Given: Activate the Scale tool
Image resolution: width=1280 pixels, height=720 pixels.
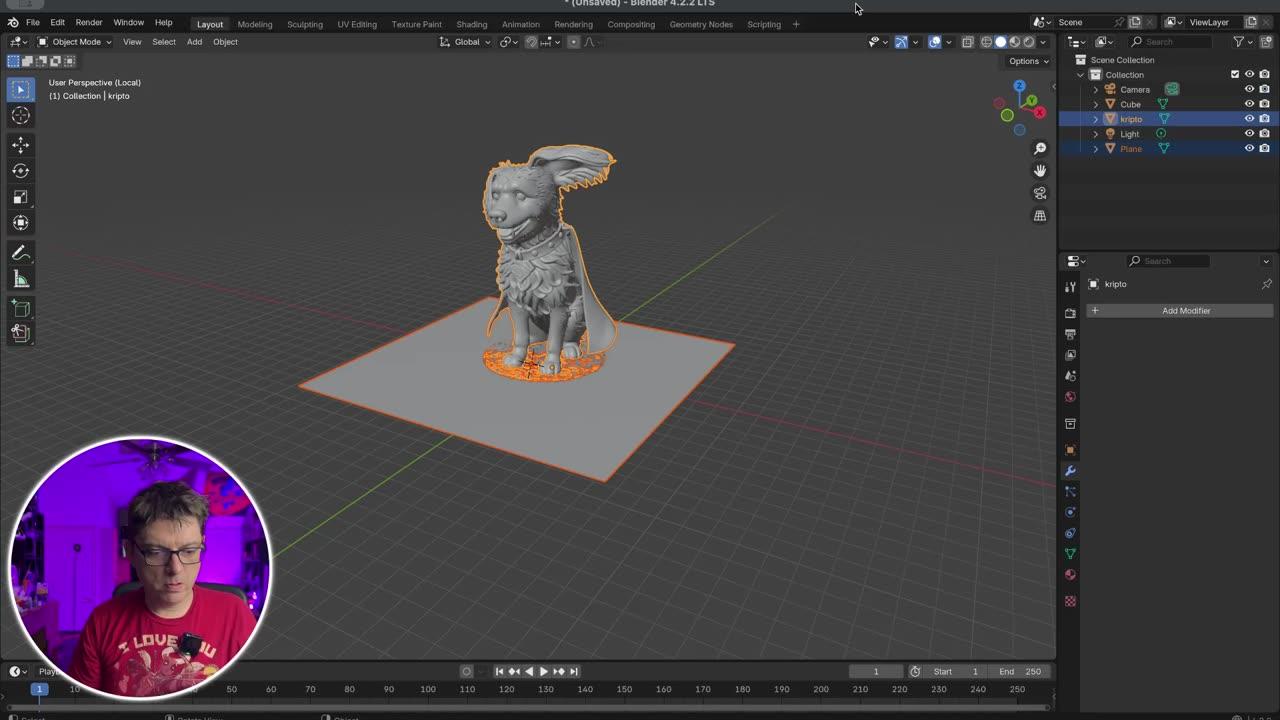Looking at the screenshot, I should [x=20, y=197].
